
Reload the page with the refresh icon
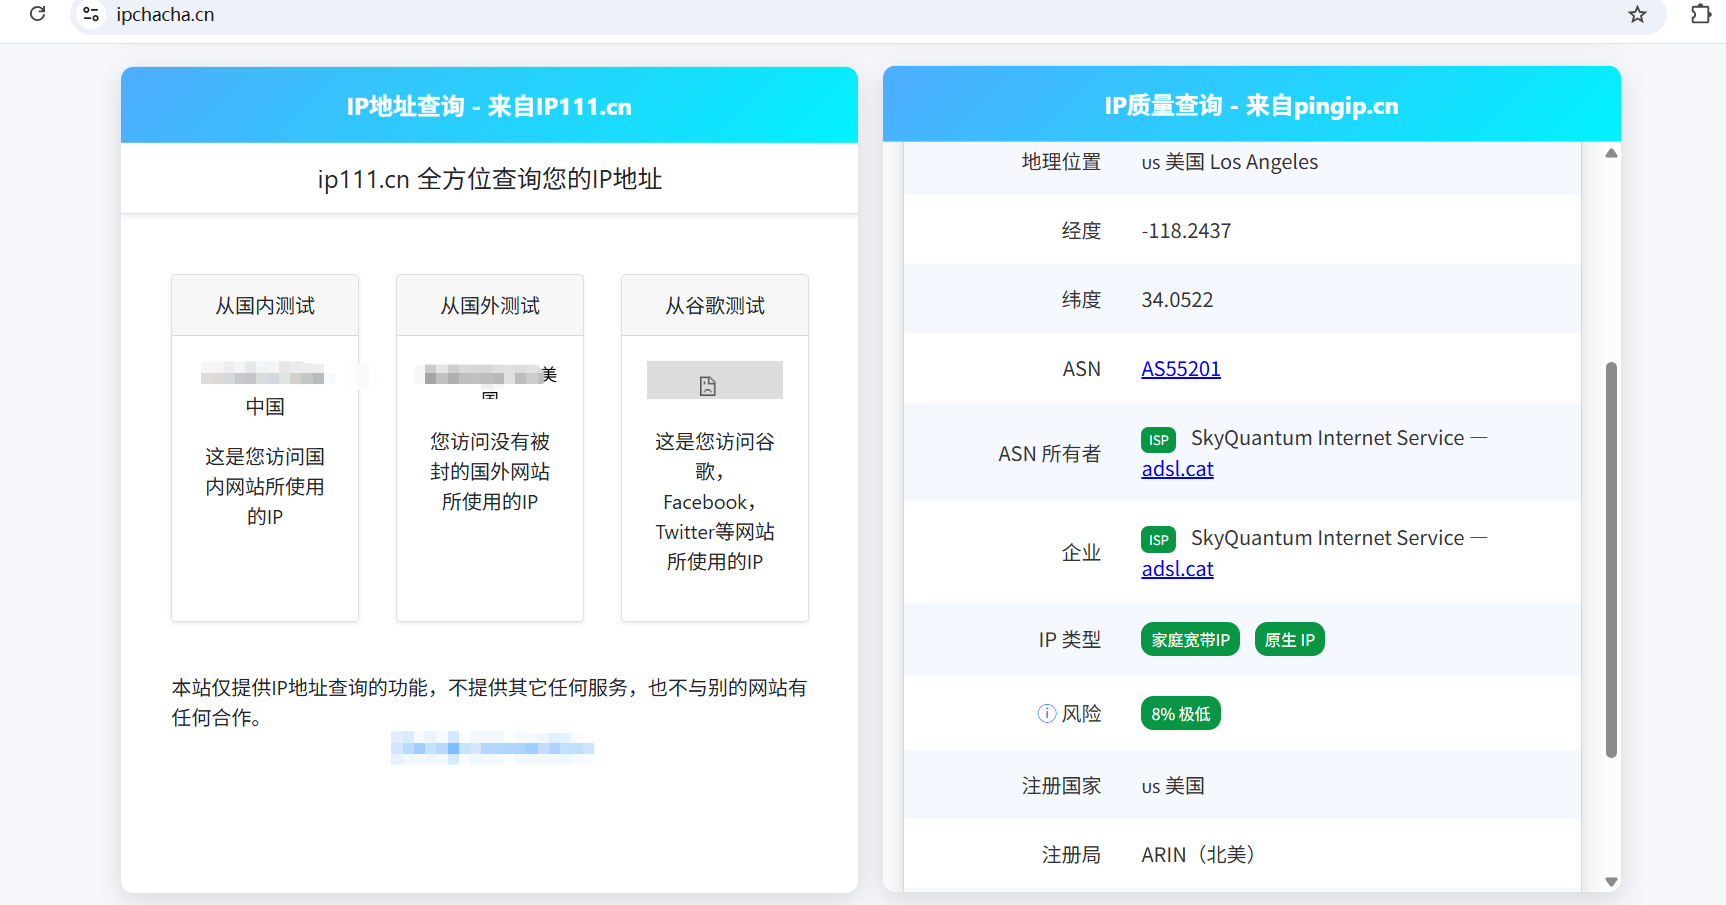(37, 14)
